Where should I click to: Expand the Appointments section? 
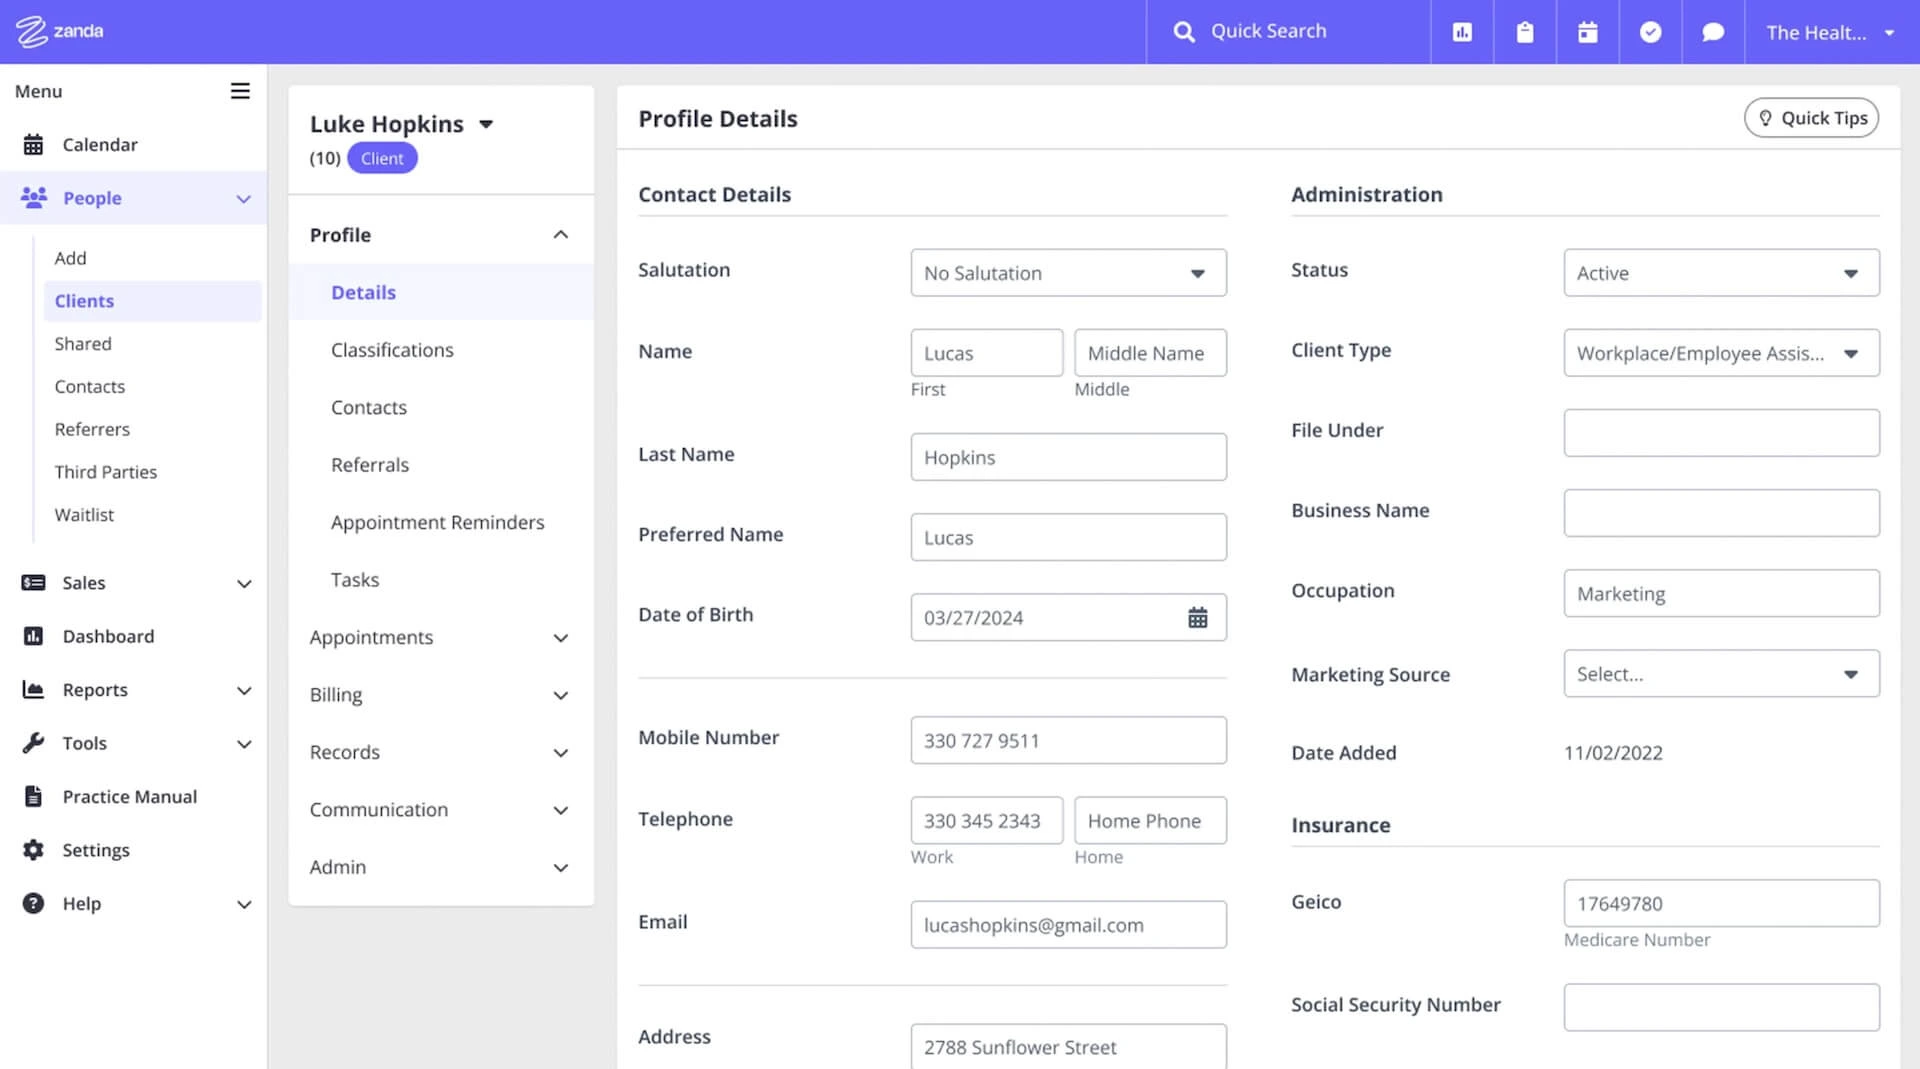click(560, 638)
